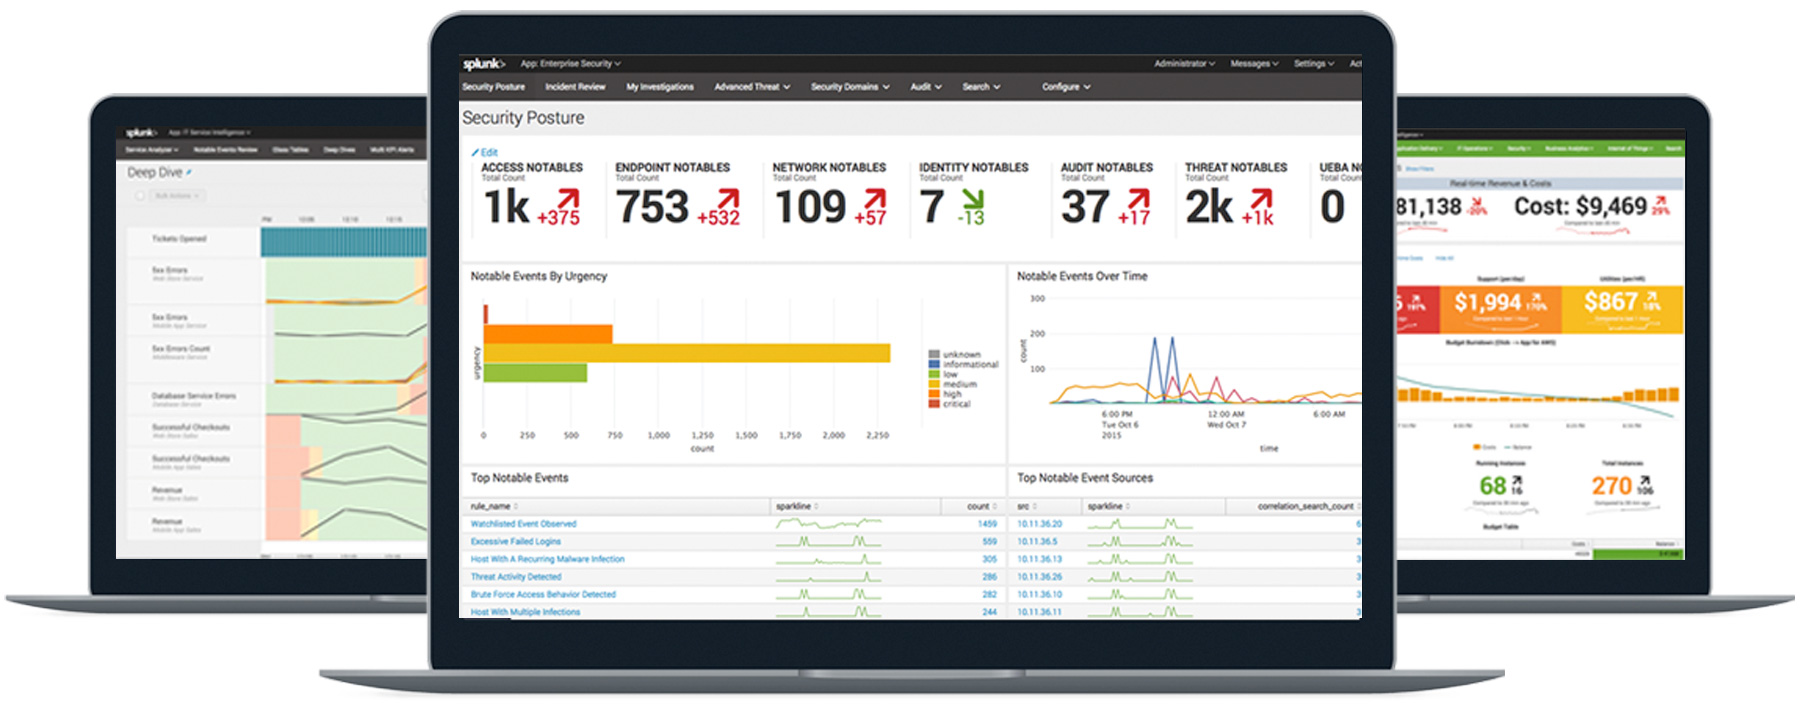Open the App: Enterprise Security selector
1800x706 pixels.
tap(570, 64)
